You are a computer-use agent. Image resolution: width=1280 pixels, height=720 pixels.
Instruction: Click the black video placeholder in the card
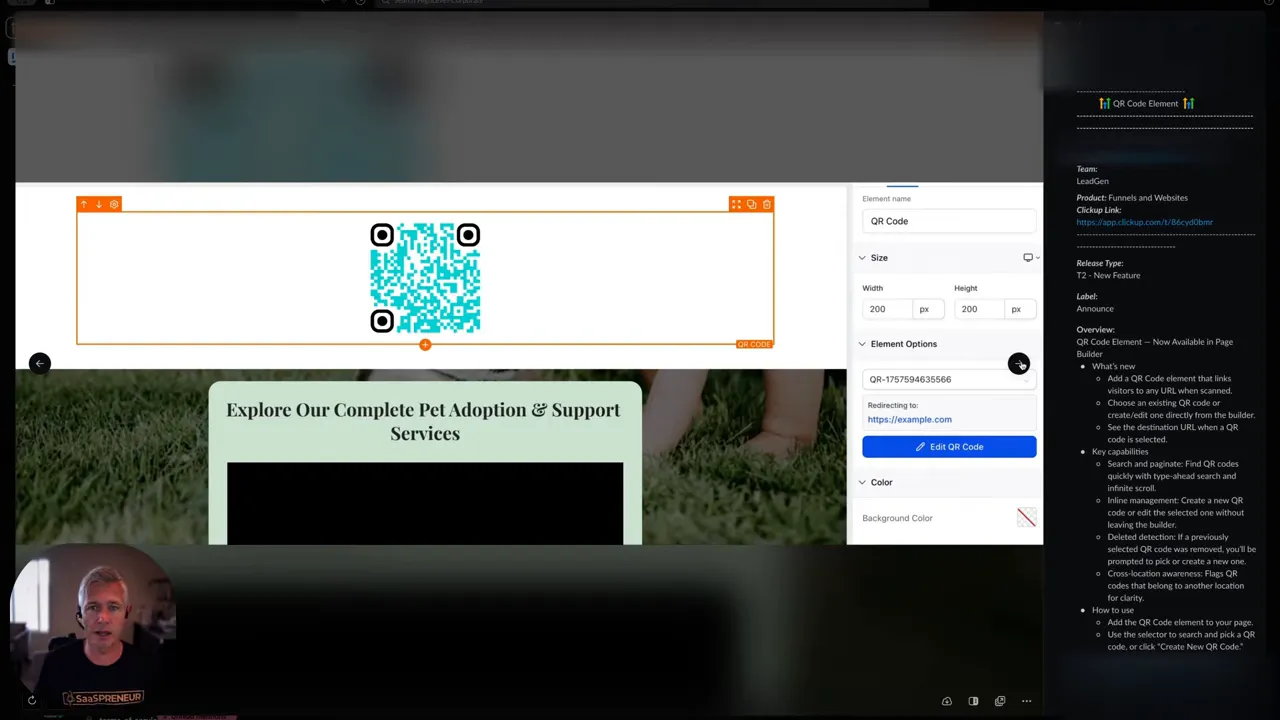tap(425, 503)
